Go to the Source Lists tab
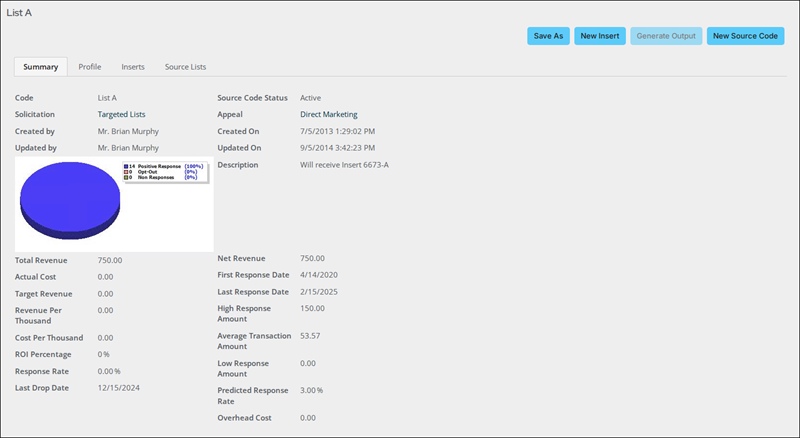Screen dimensions: 800x438 click(185, 67)
